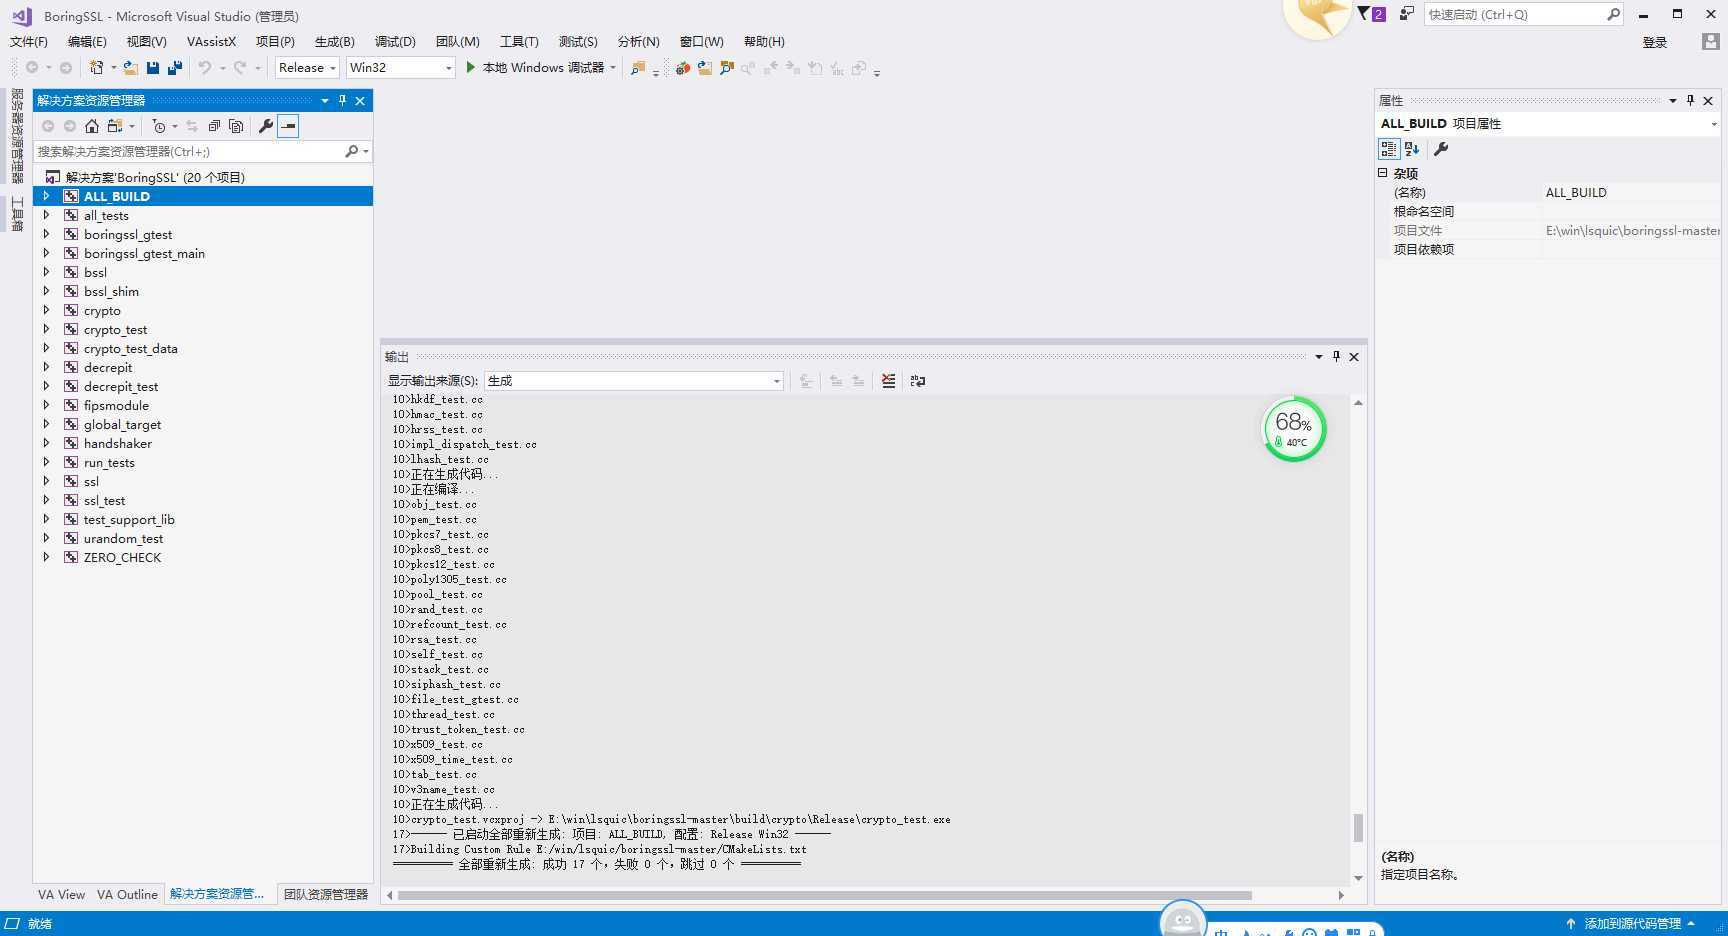The height and width of the screenshot is (936, 1728).
Task: Click the Undo arrow icon
Action: (x=205, y=67)
